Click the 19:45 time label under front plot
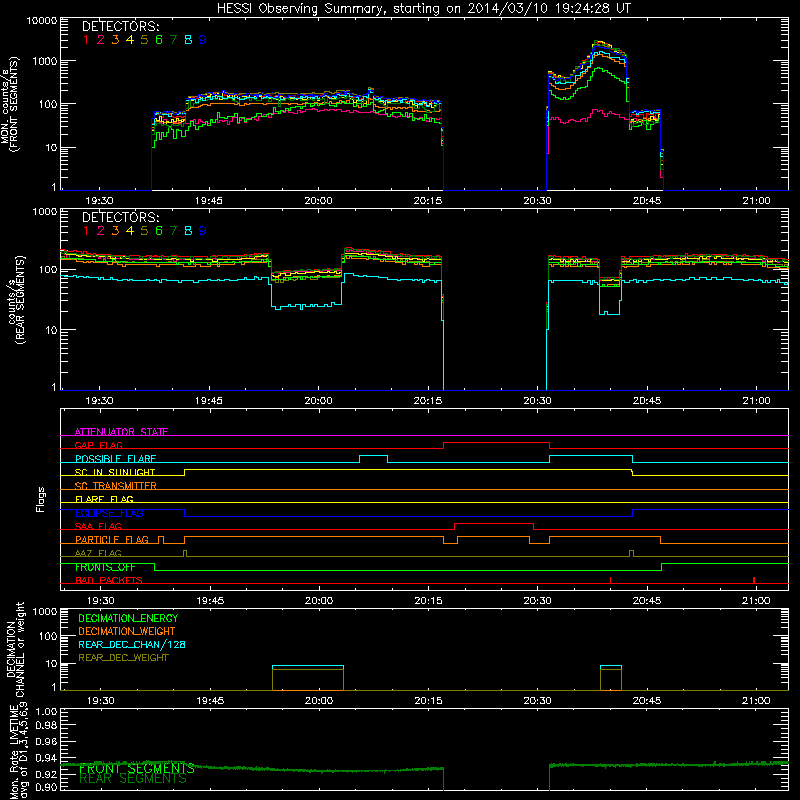 pyautogui.click(x=209, y=201)
